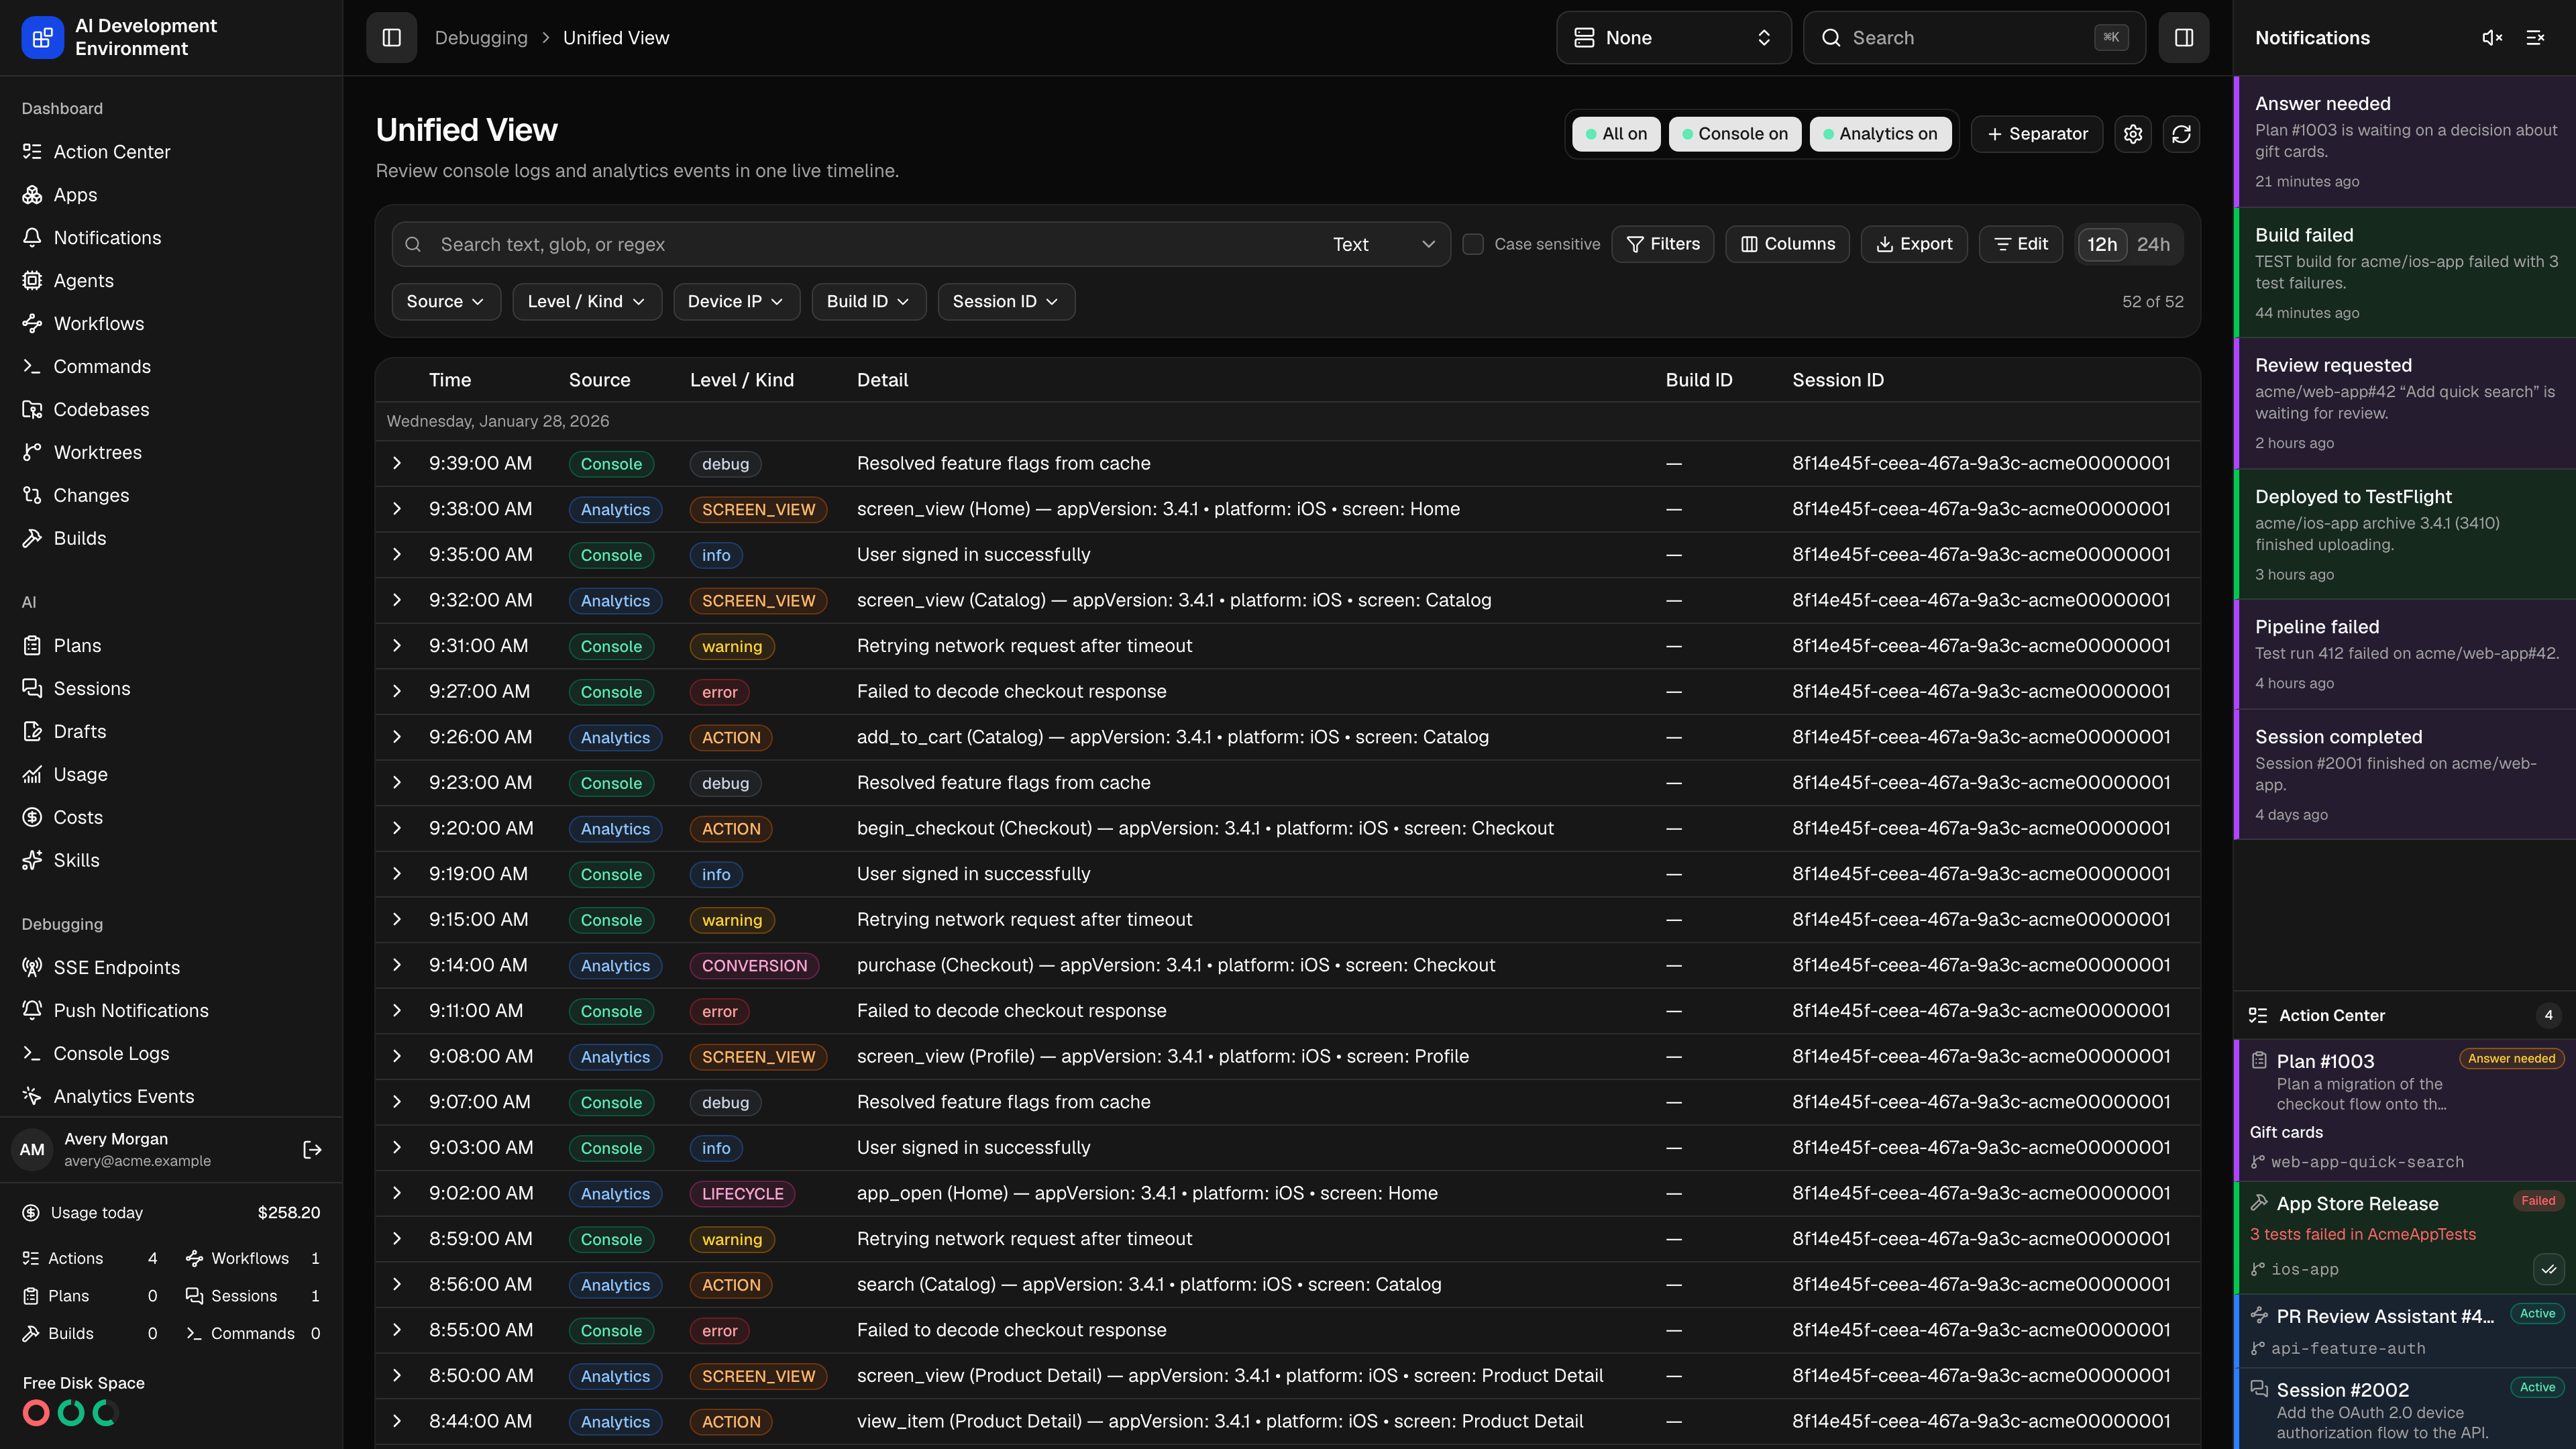The image size is (2576, 1449).
Task: Open Agents in the sidebar
Action: coord(171,281)
